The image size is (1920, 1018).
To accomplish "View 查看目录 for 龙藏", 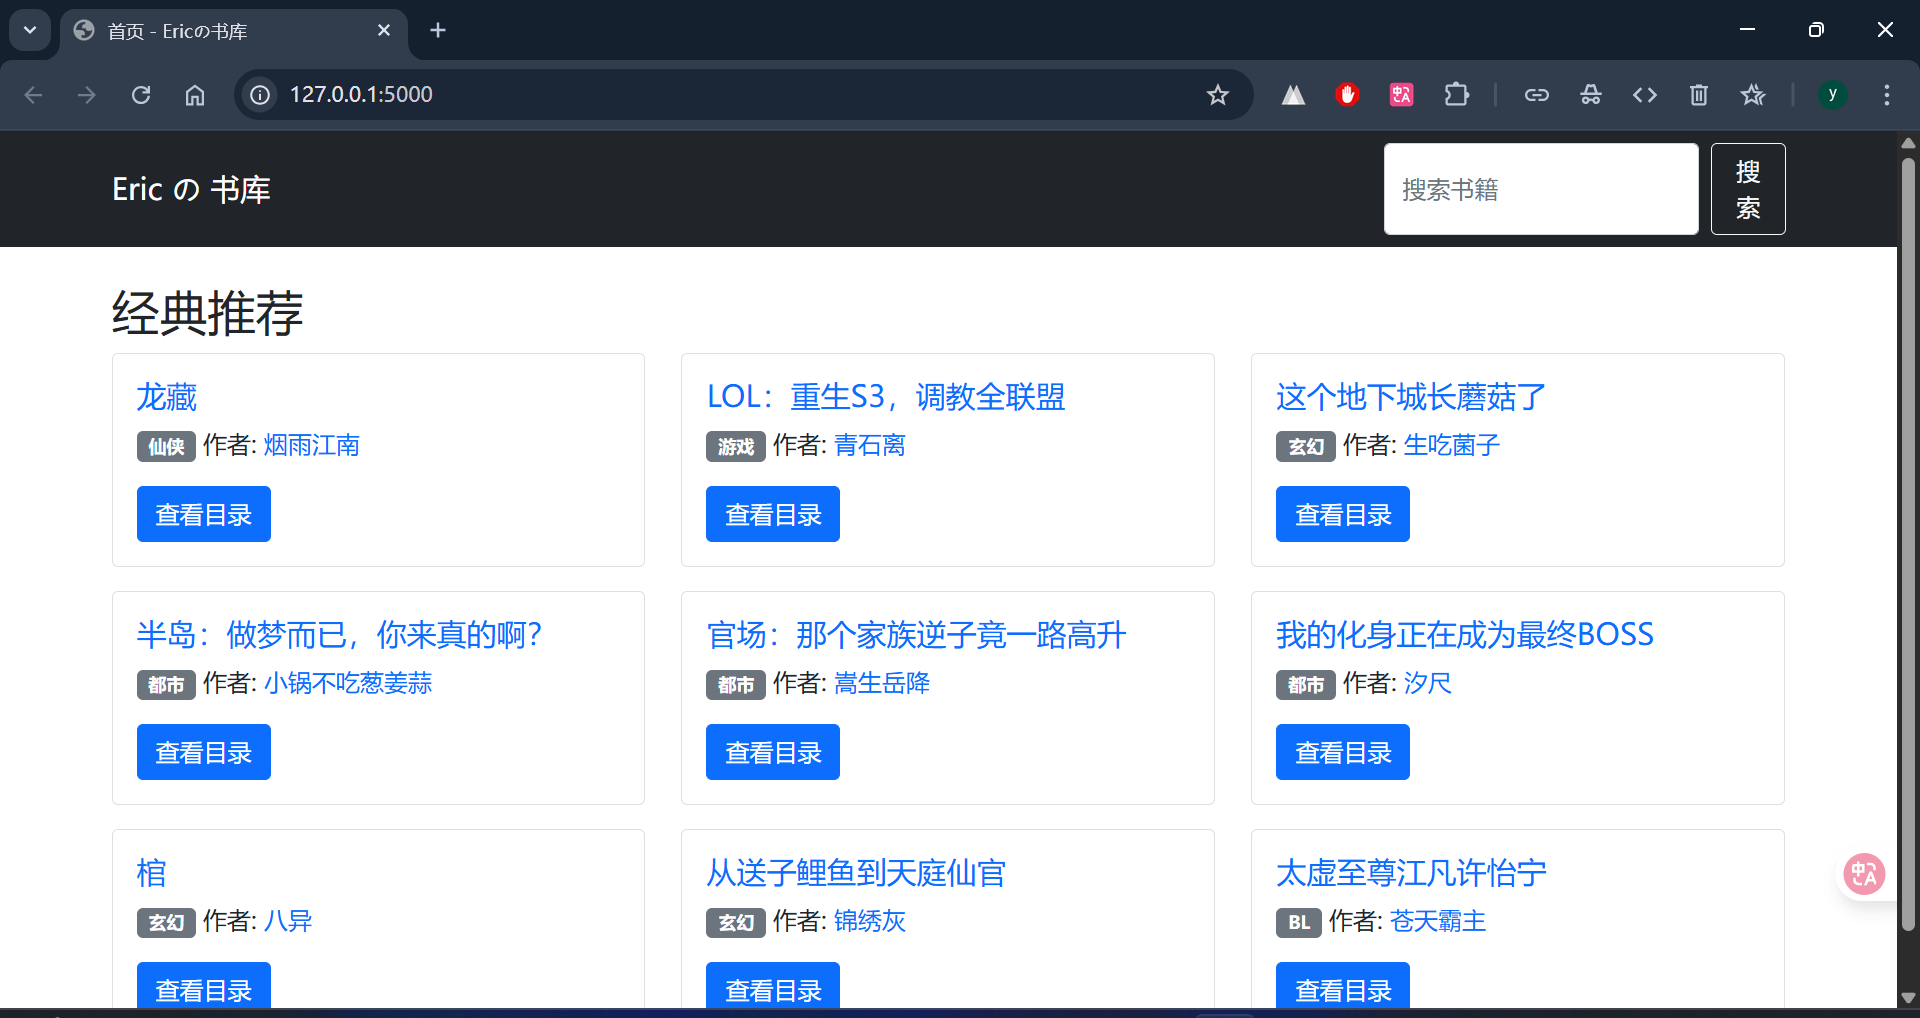I will [204, 514].
